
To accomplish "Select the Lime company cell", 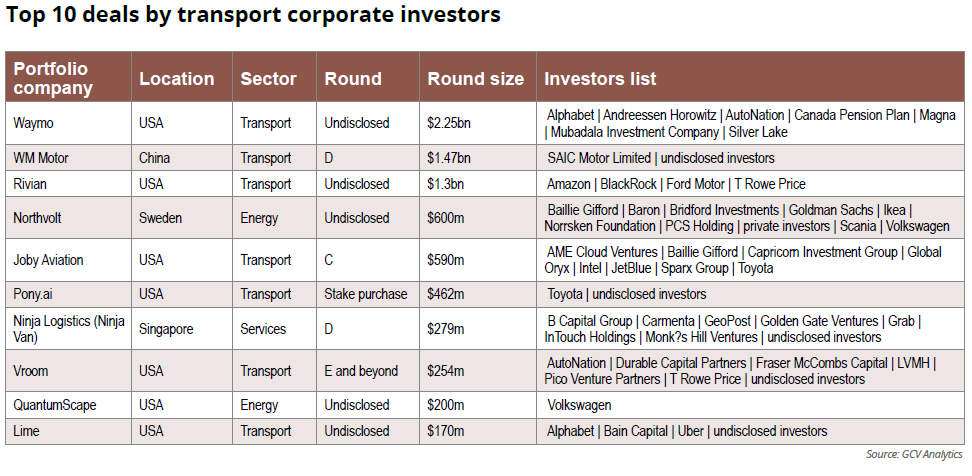I will [x=28, y=431].
